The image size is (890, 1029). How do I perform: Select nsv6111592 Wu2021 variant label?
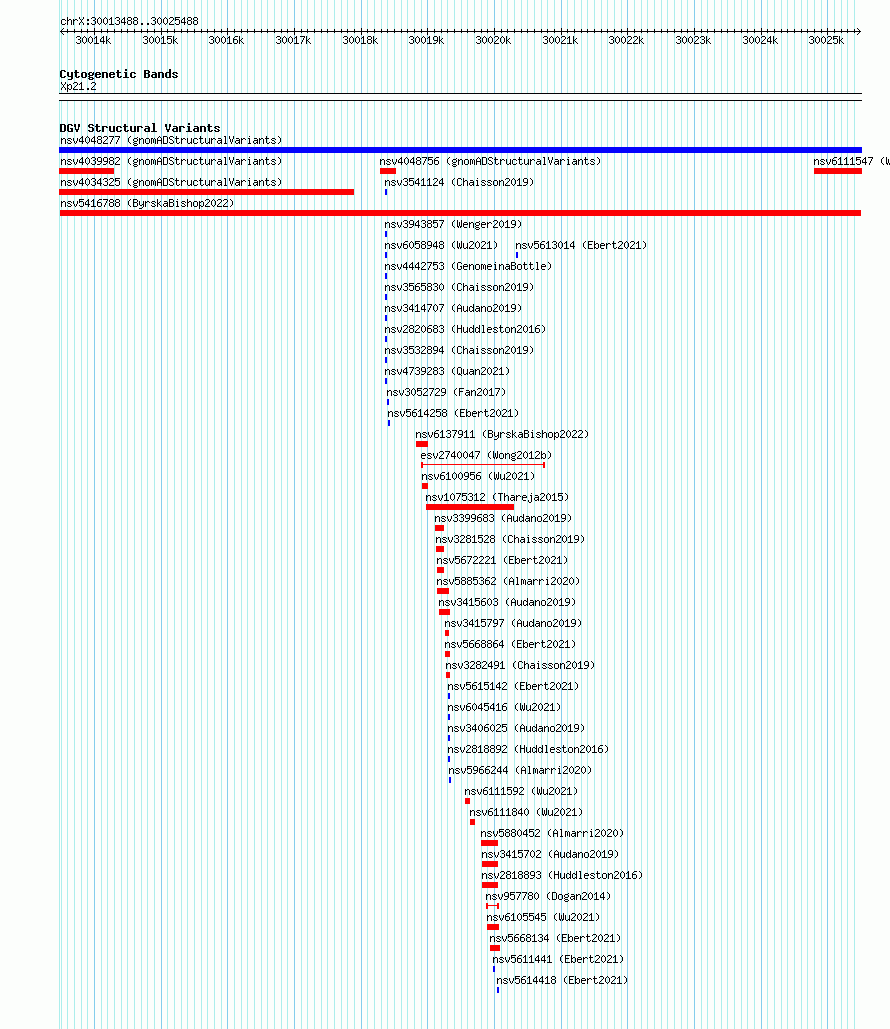pos(521,791)
